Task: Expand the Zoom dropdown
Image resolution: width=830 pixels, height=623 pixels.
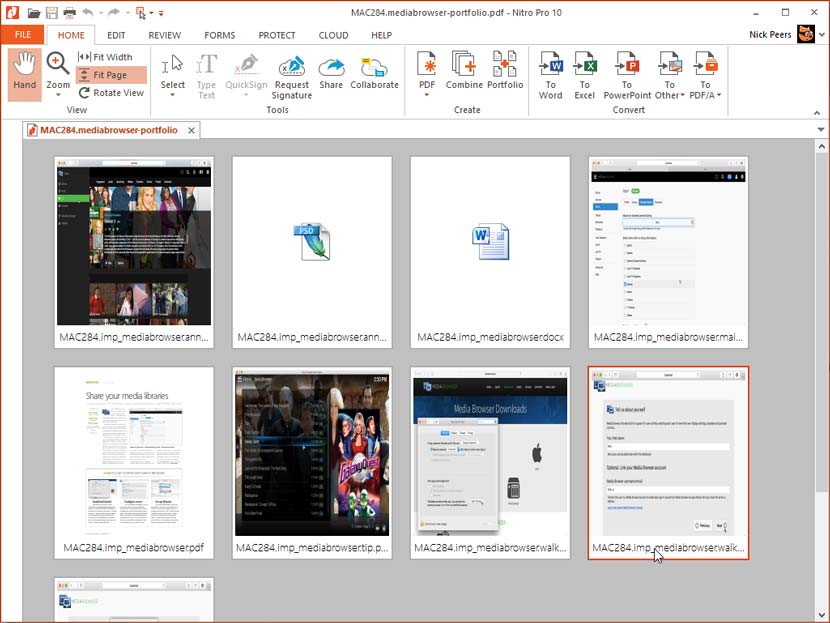Action: (x=58, y=96)
